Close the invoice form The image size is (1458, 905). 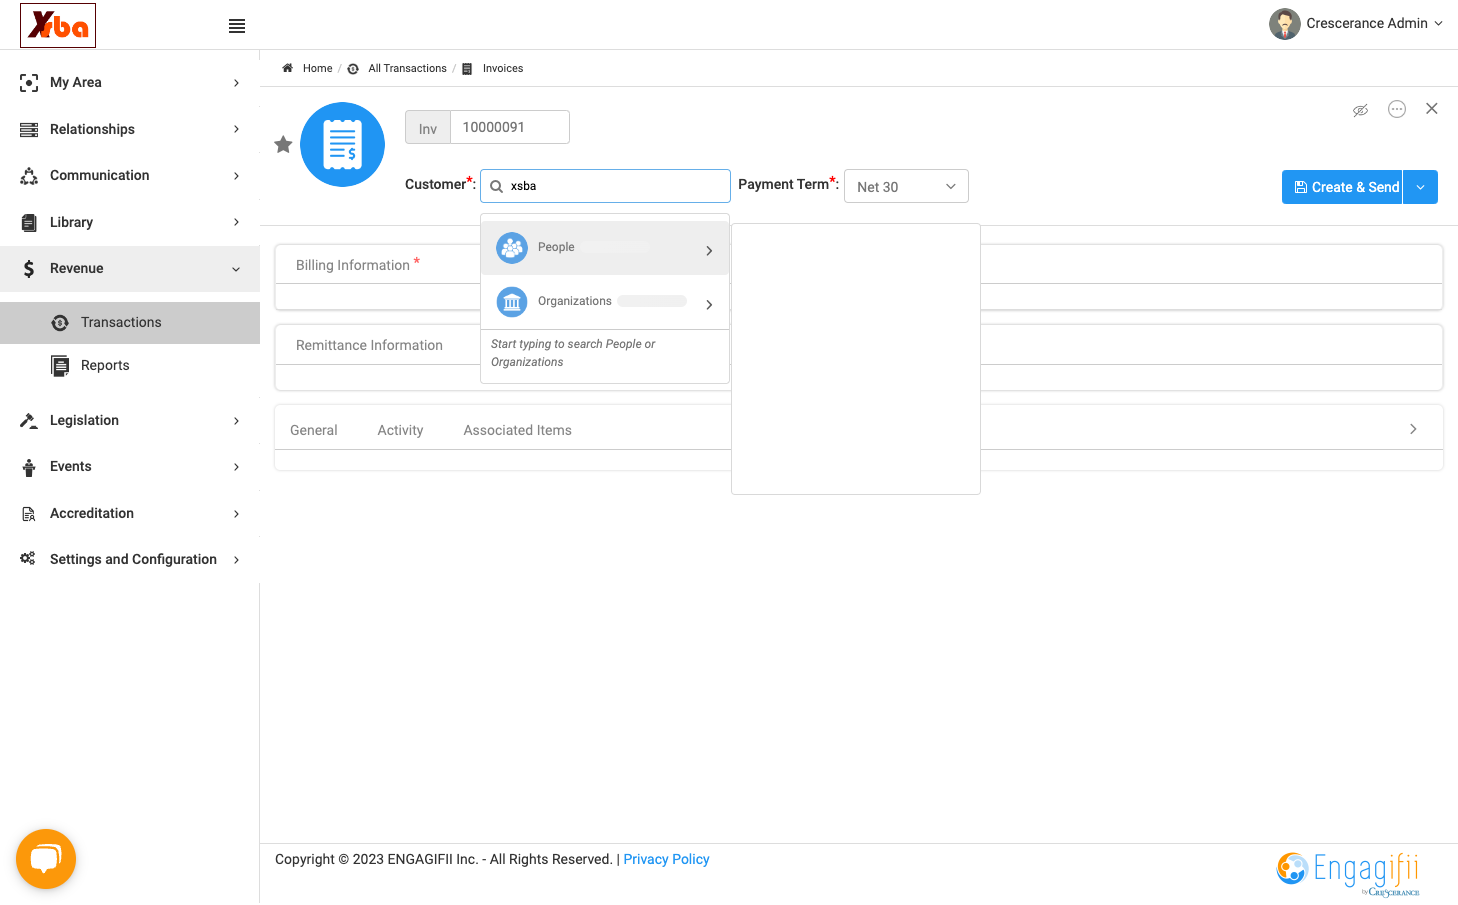pyautogui.click(x=1432, y=108)
